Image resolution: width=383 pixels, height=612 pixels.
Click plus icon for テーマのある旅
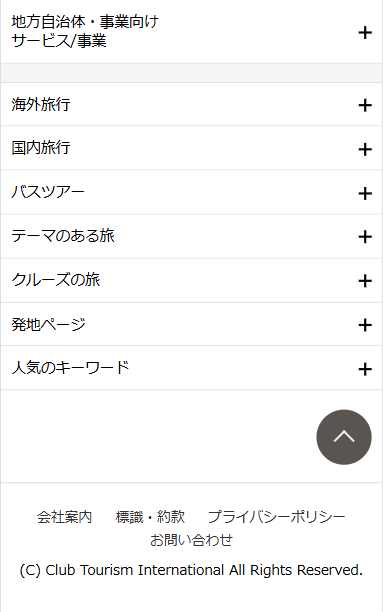click(x=365, y=237)
